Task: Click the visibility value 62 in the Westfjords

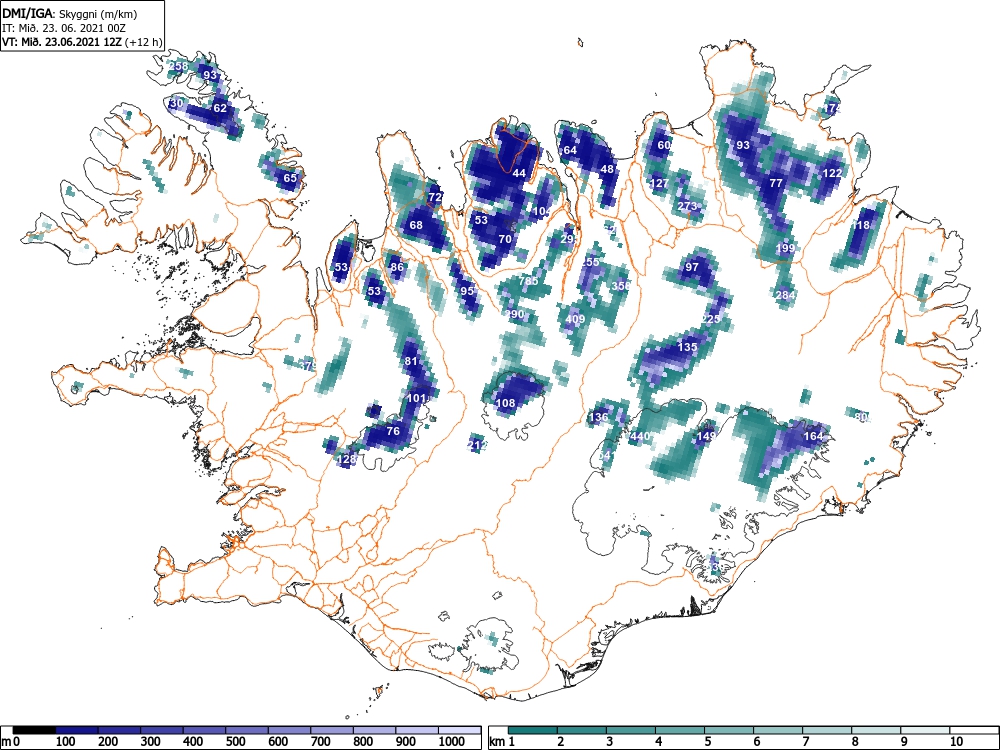Action: (x=220, y=108)
